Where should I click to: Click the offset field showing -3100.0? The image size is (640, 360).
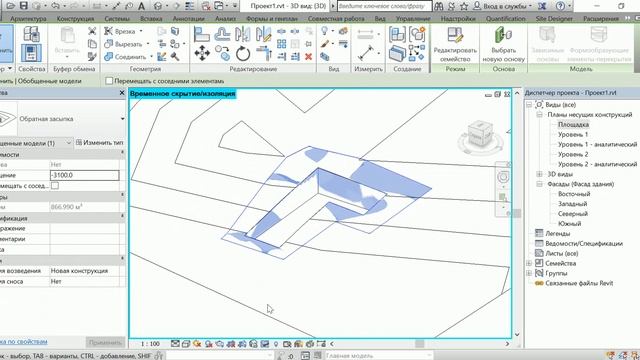[x=84, y=175]
